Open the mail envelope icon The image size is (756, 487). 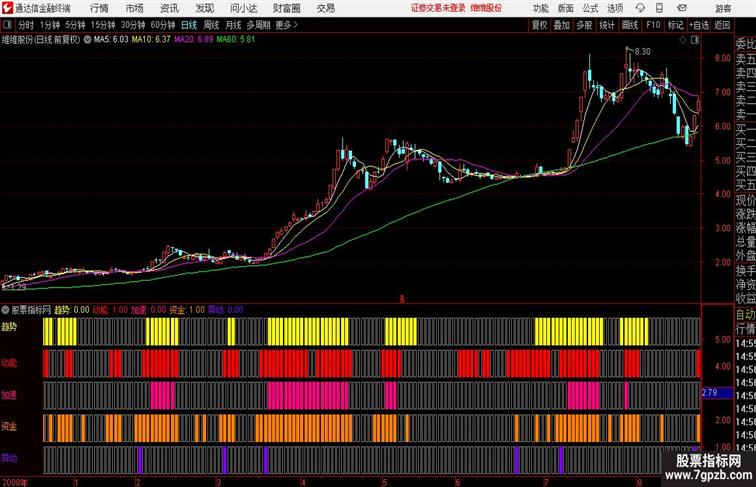[682, 8]
